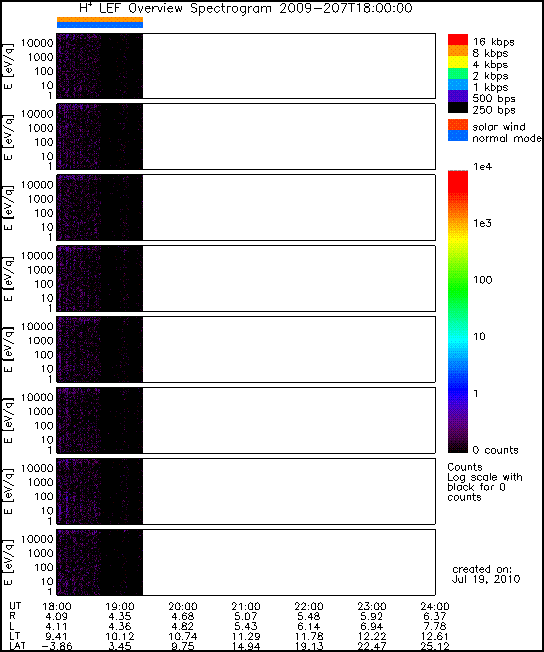Click the "1 kbps" legend text
Viewport: 544px width, 652px height.
click(491, 87)
